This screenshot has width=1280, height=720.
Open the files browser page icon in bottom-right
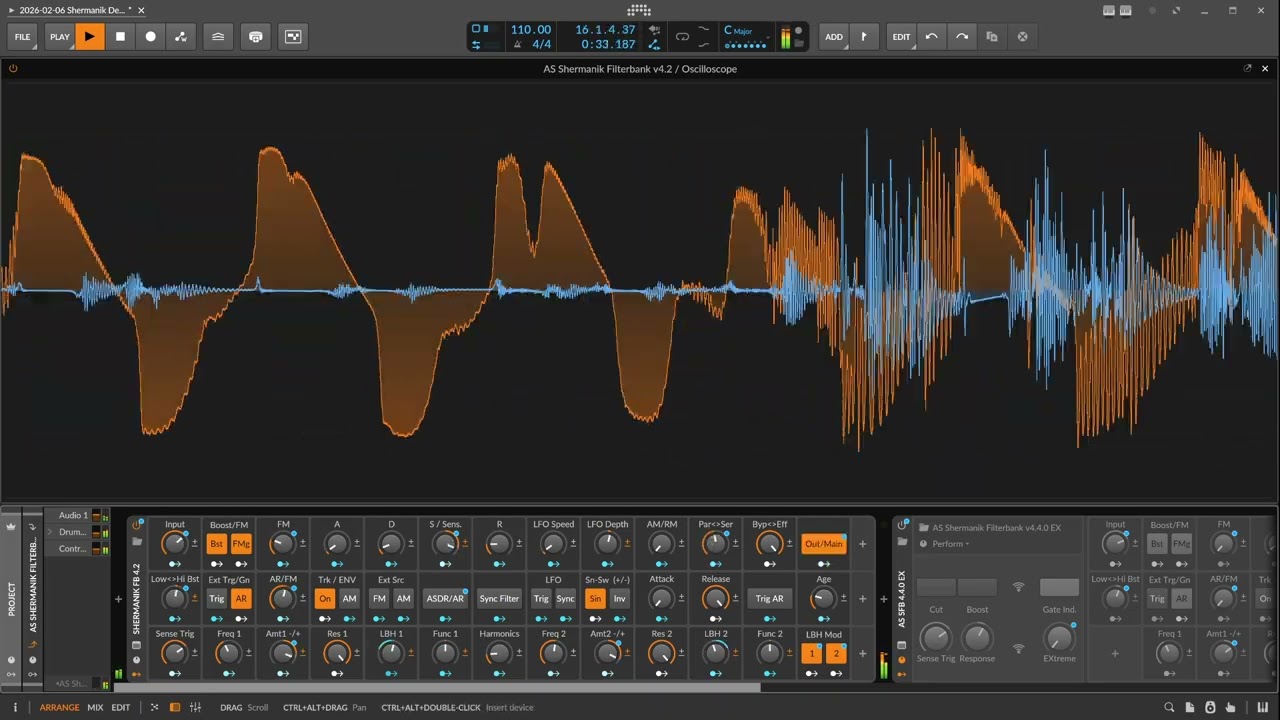(x=1189, y=708)
